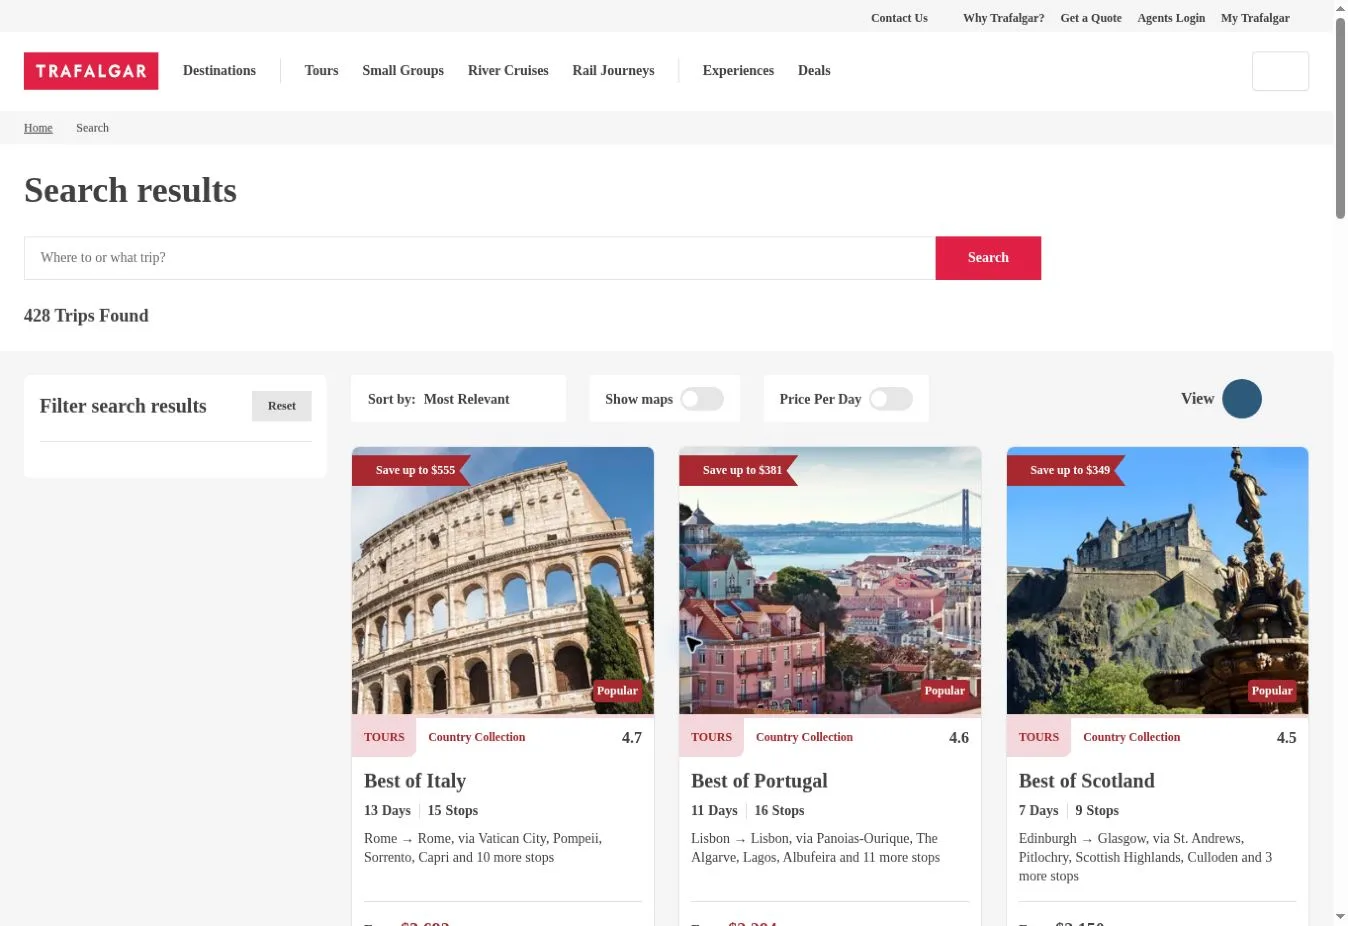Focus the 'Where to or what trip?' field
The width and height of the screenshot is (1348, 926).
point(480,258)
